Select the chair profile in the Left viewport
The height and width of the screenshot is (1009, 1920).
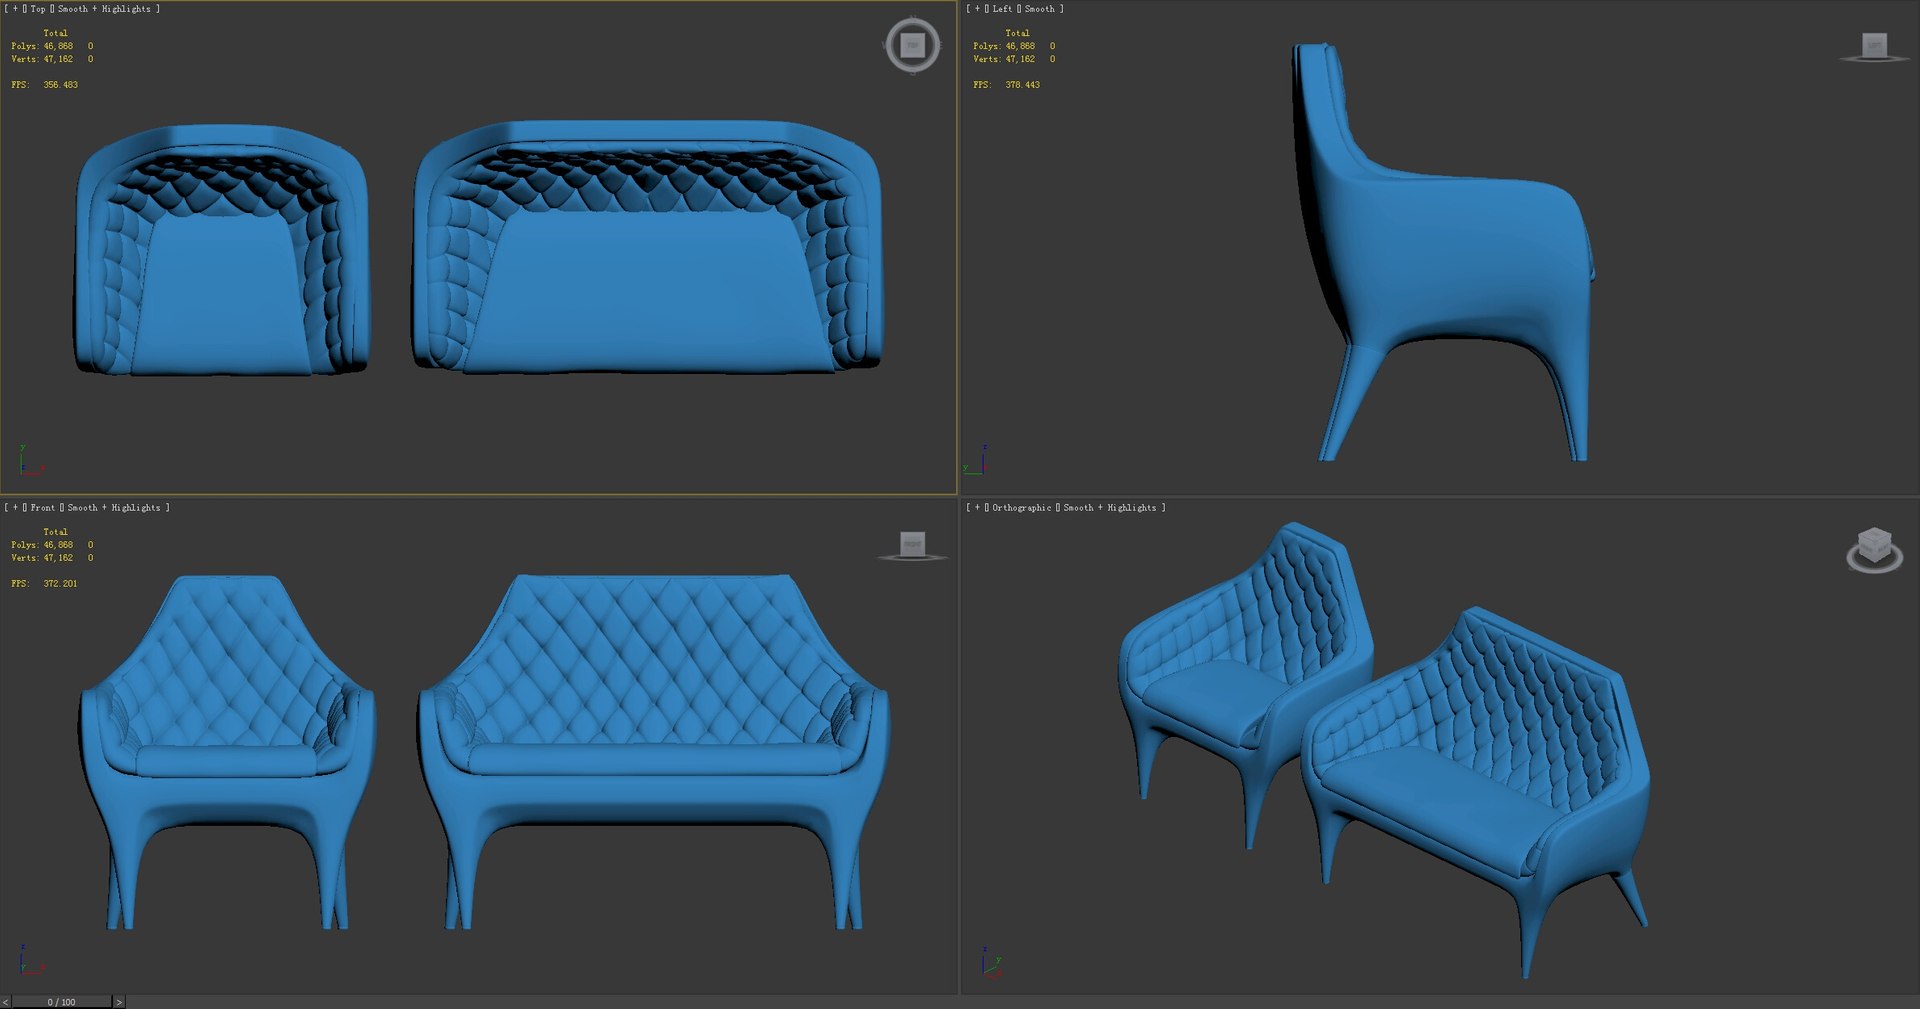point(1445,250)
